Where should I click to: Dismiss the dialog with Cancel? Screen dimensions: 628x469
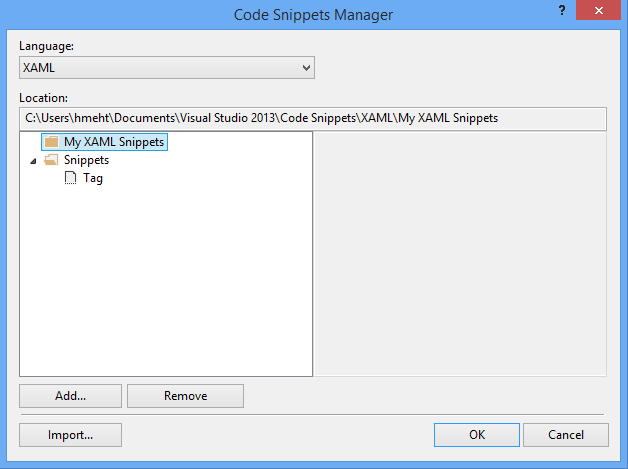[566, 435]
